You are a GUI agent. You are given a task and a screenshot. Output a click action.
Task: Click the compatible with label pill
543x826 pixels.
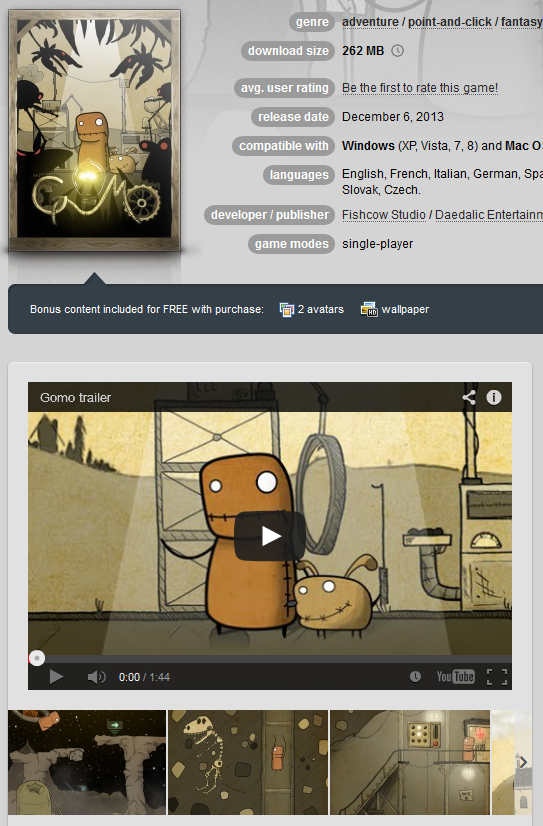283,145
